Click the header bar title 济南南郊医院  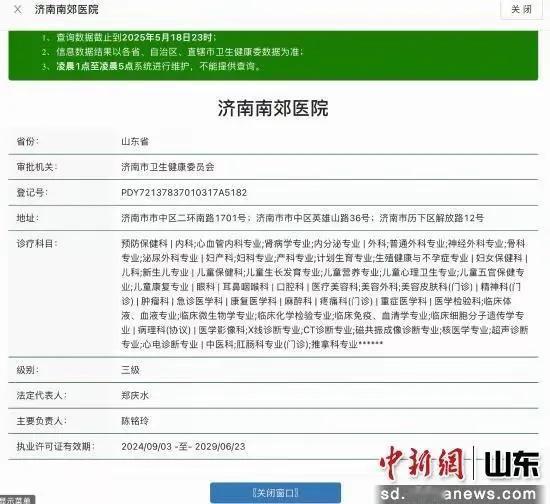click(x=66, y=9)
